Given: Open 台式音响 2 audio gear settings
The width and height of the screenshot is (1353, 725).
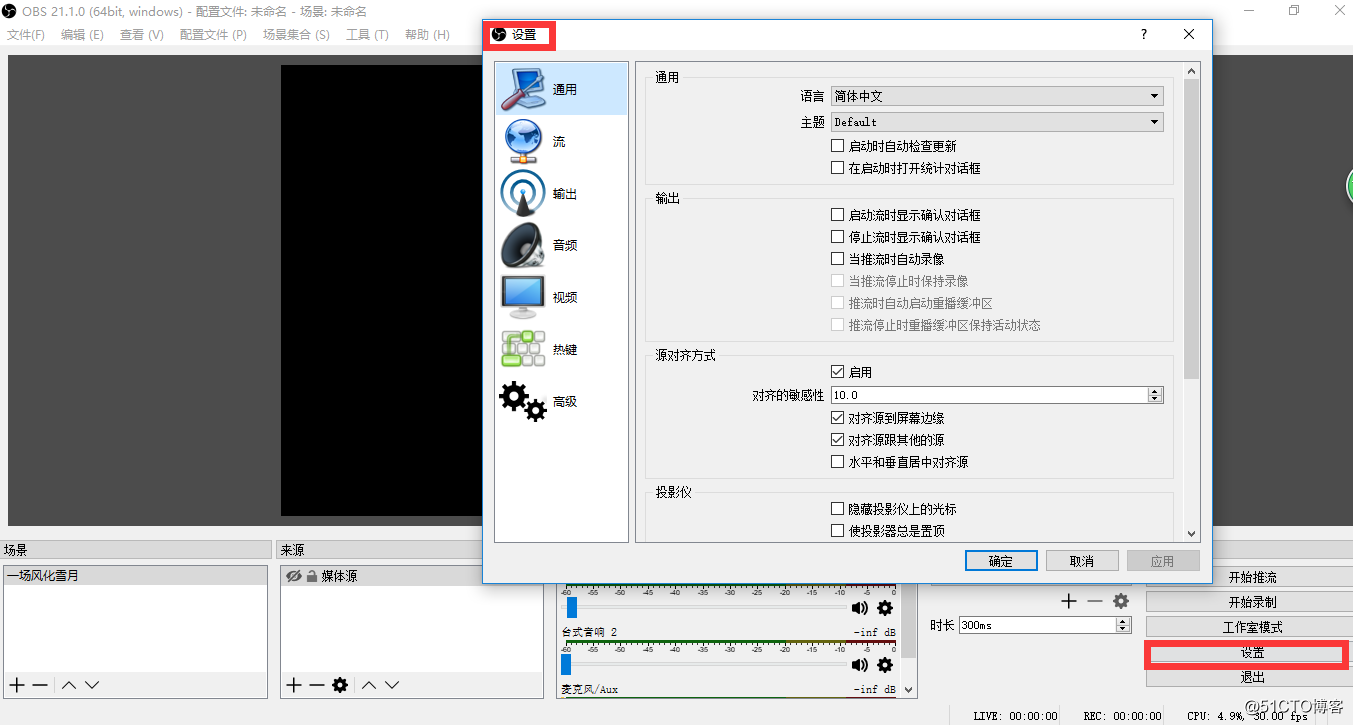Looking at the screenshot, I should point(885,607).
